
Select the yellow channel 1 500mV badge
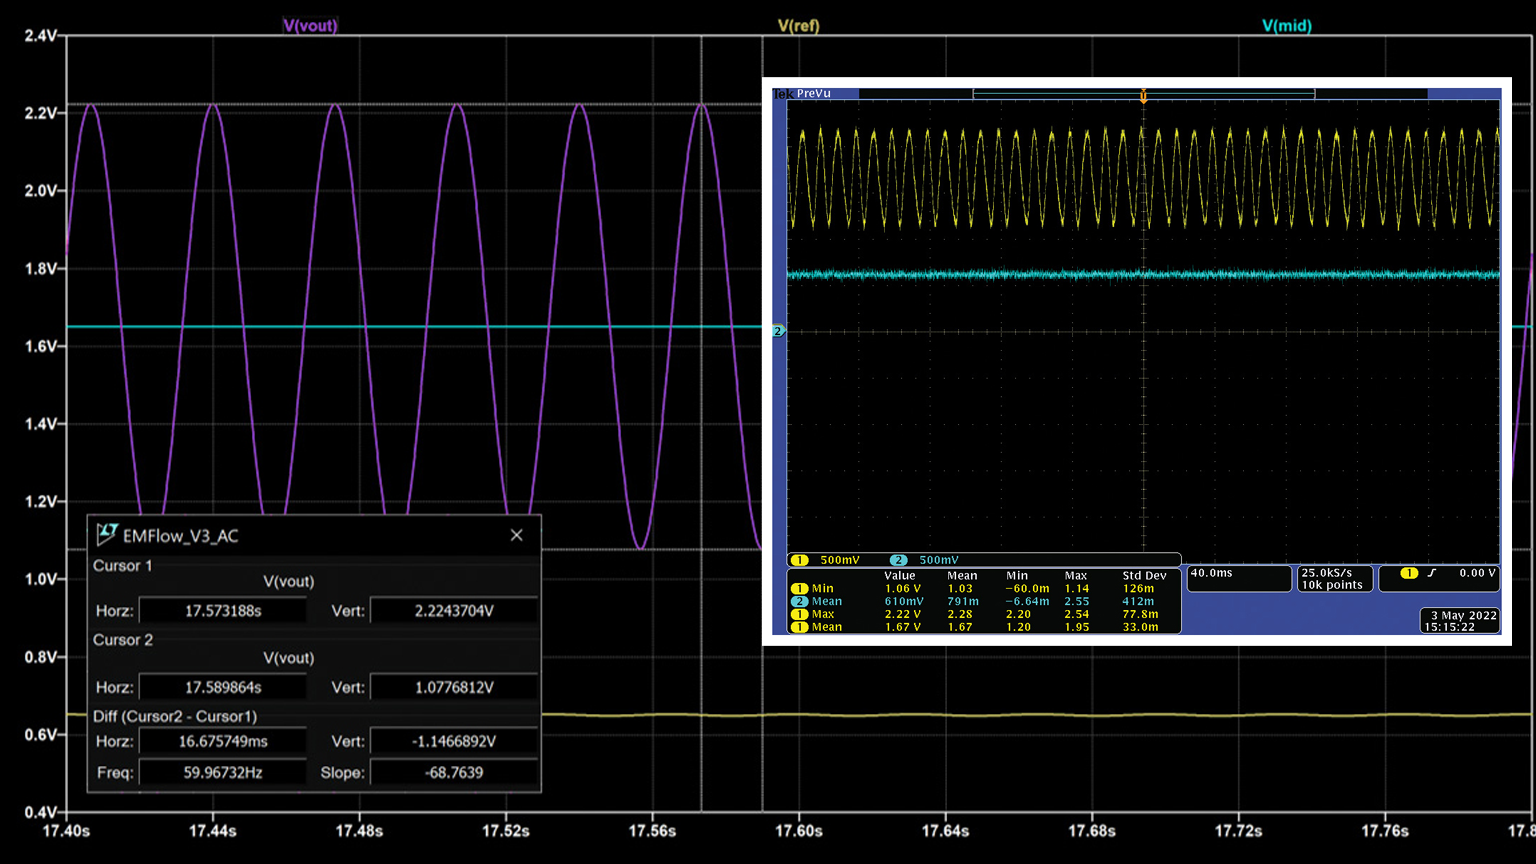pos(799,560)
